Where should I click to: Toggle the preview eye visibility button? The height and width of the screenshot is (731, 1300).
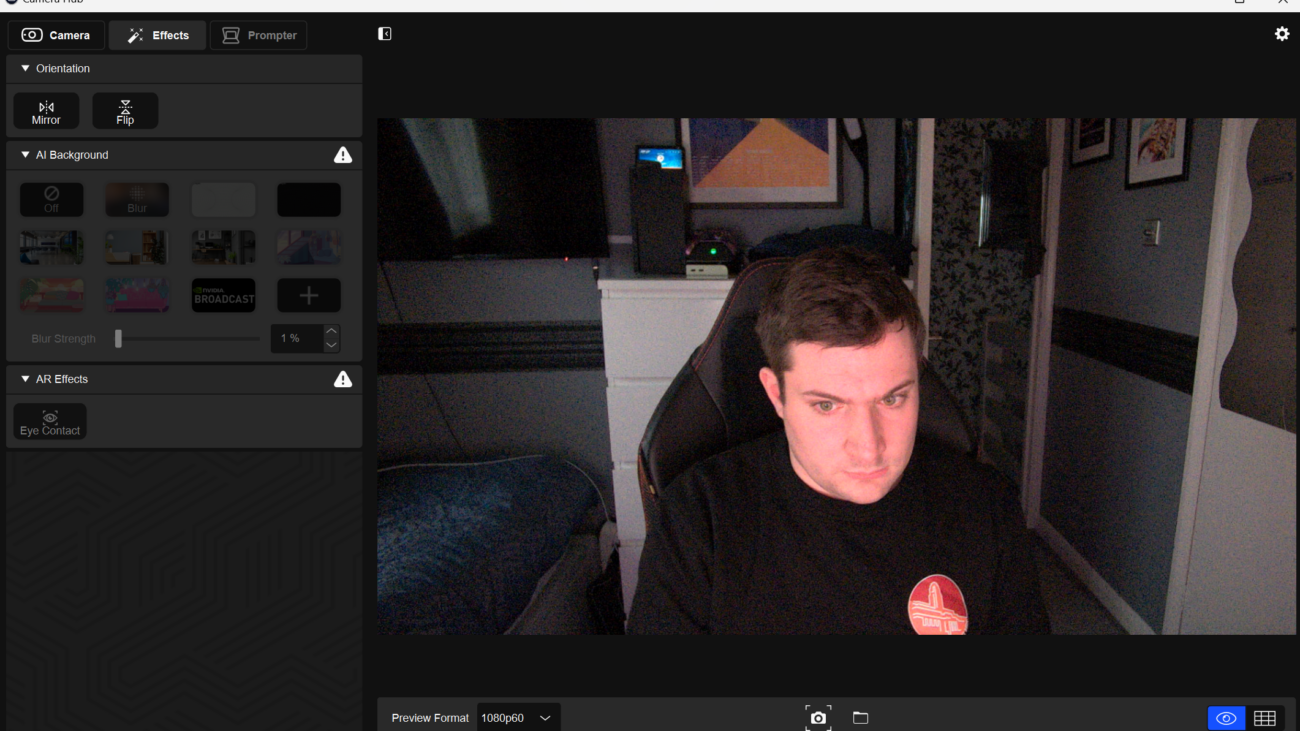click(x=1226, y=718)
